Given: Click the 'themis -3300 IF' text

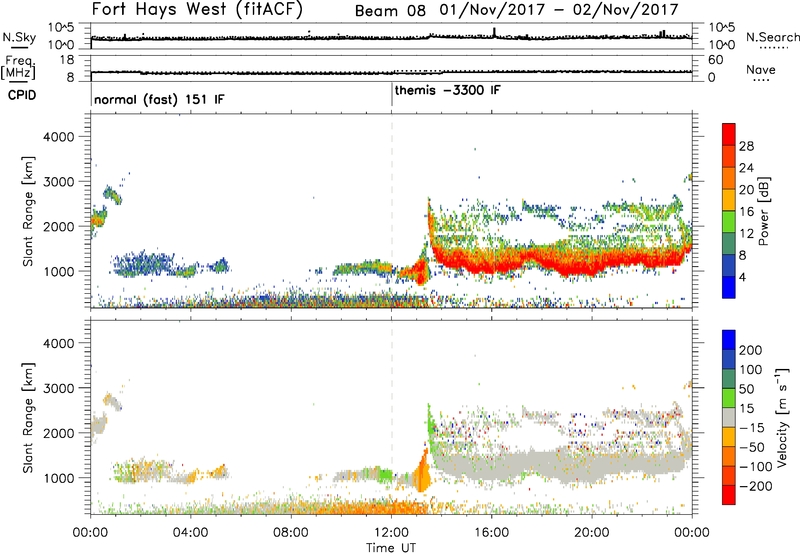Looking at the screenshot, I should pos(447,90).
